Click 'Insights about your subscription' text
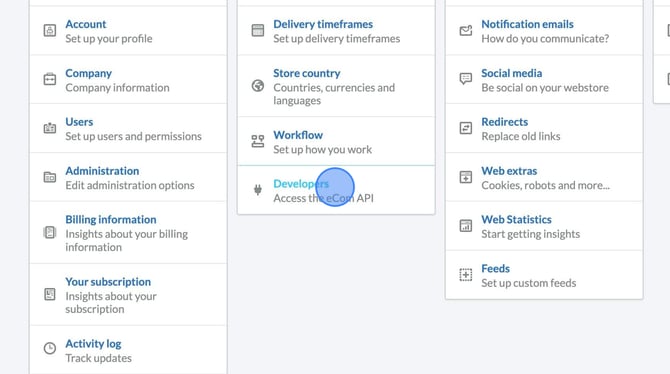Viewport: 670px width, 374px height. click(x=111, y=303)
